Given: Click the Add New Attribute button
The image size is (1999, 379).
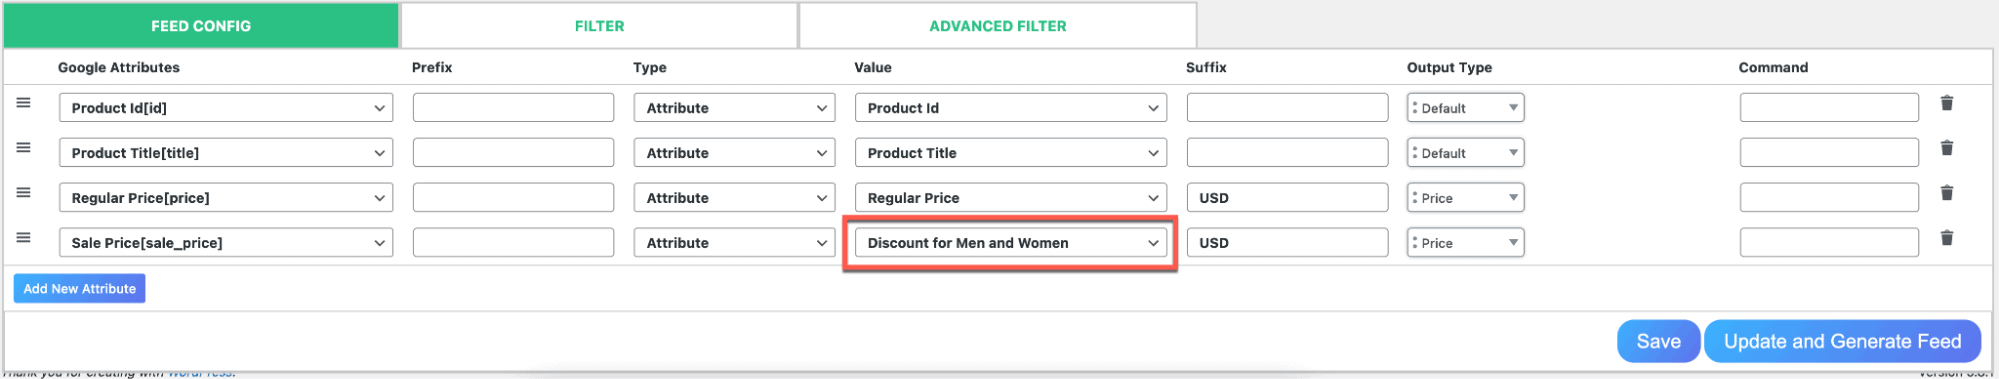Looking at the screenshot, I should [x=80, y=289].
